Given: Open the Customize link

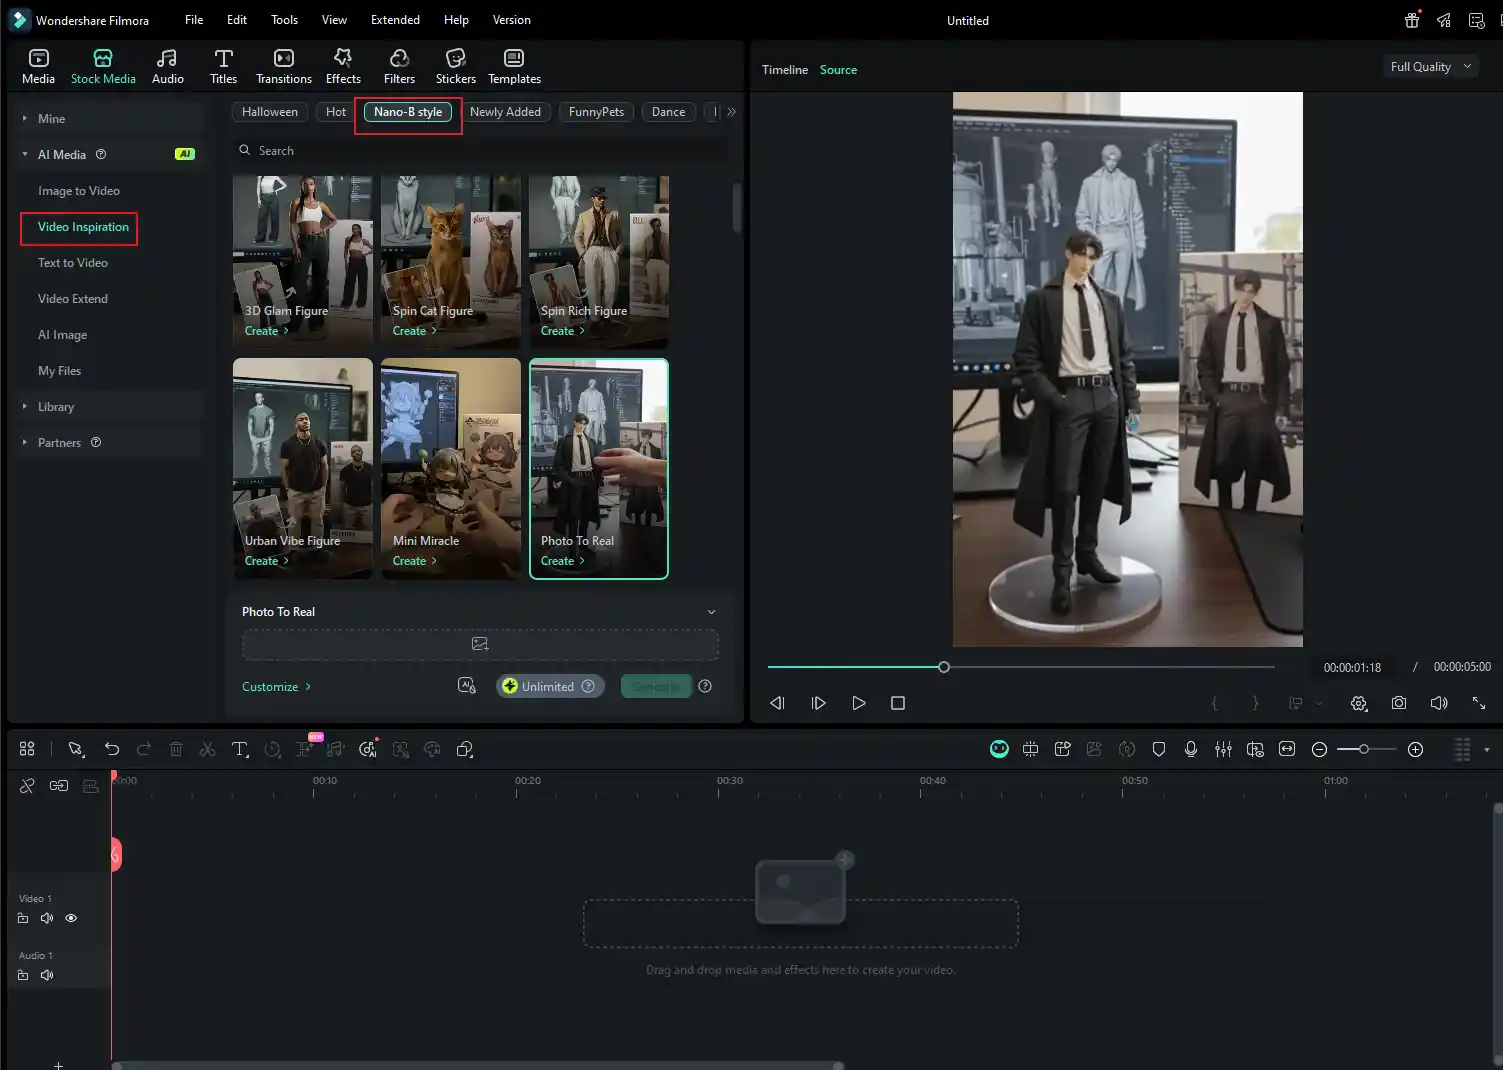Looking at the screenshot, I should pyautogui.click(x=276, y=686).
